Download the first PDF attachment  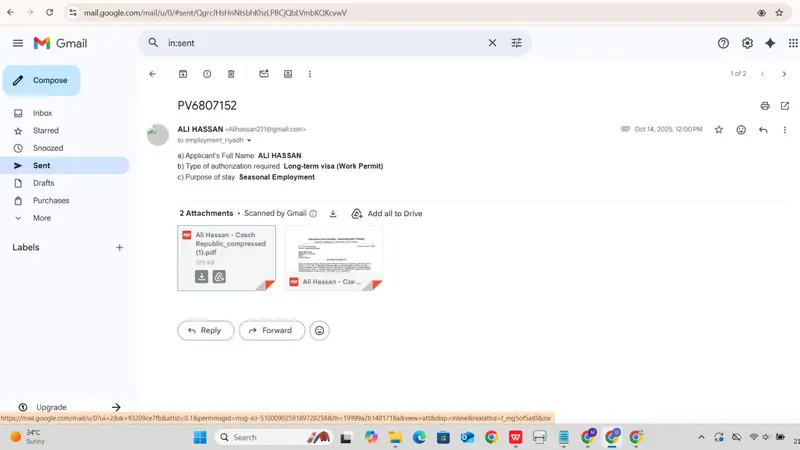click(202, 277)
